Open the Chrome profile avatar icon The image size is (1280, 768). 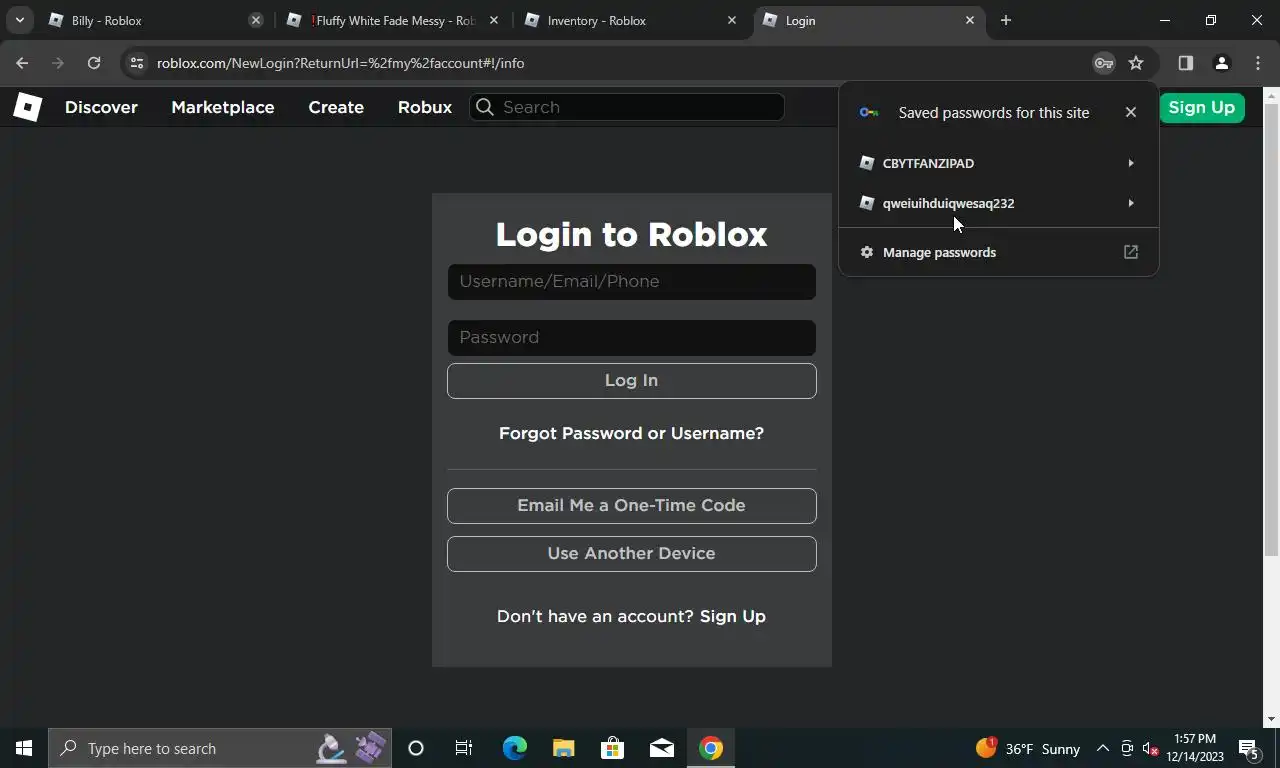point(1221,63)
